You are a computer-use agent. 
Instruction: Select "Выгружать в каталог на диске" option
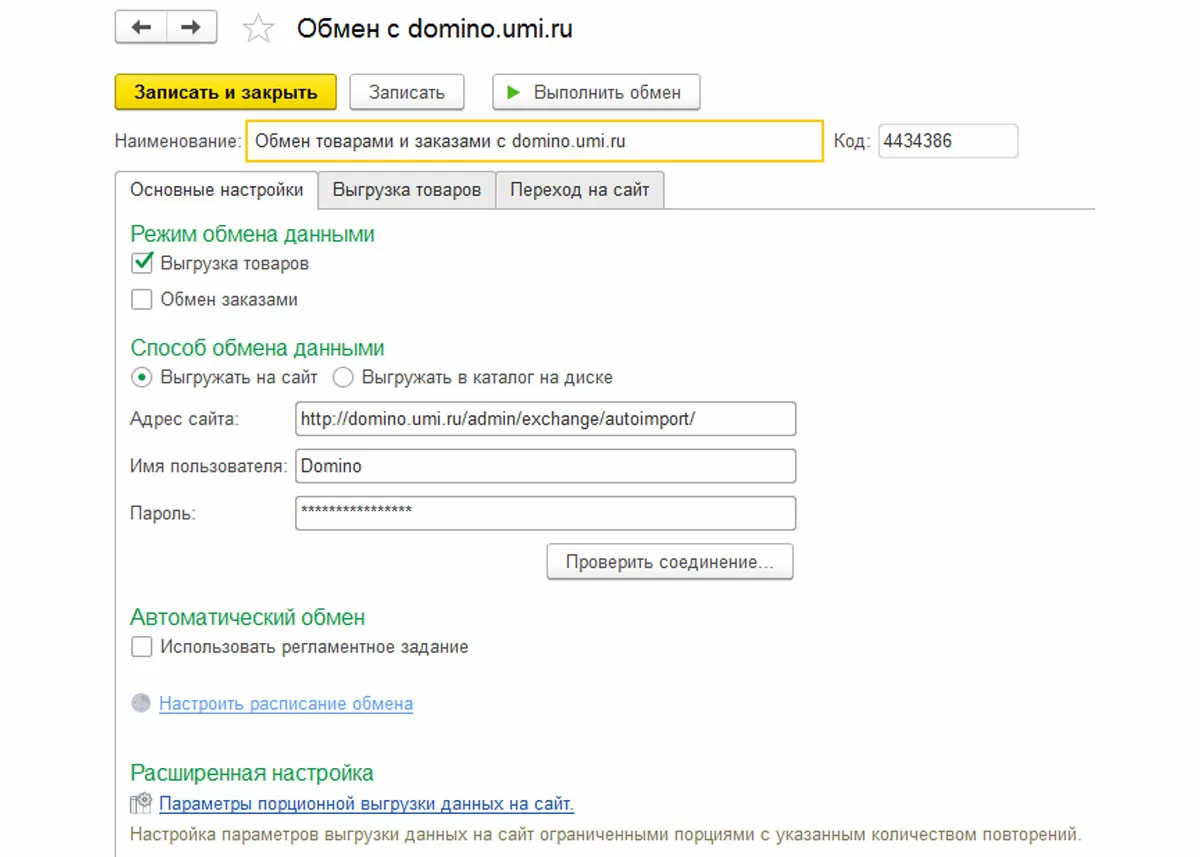coord(344,378)
